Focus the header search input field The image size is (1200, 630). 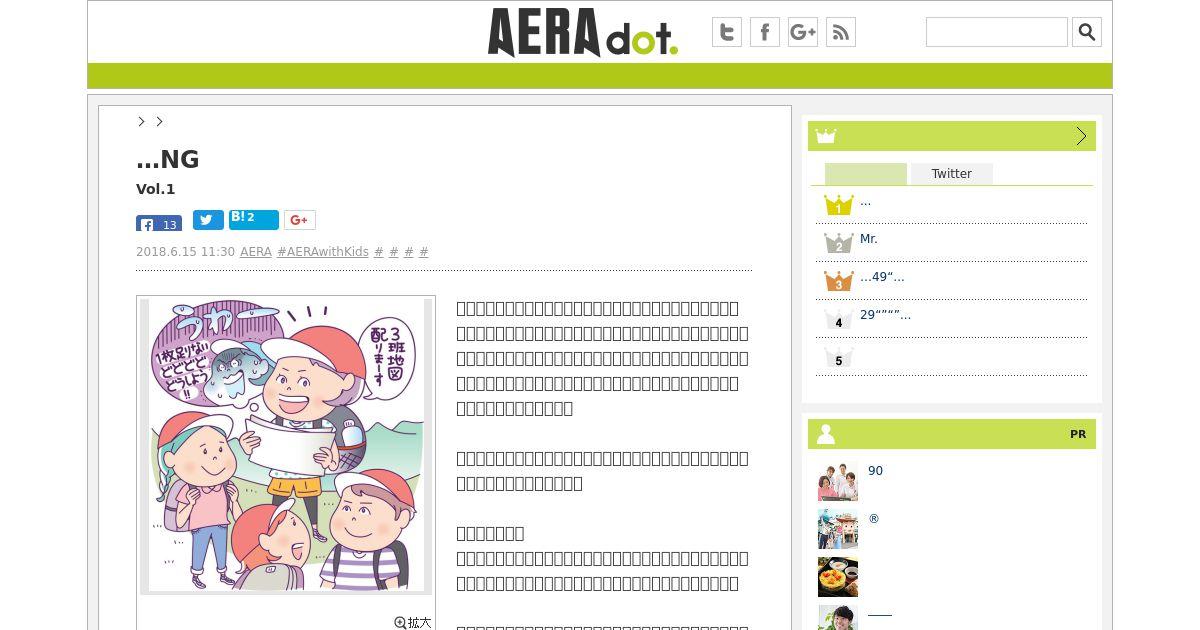[997, 32]
